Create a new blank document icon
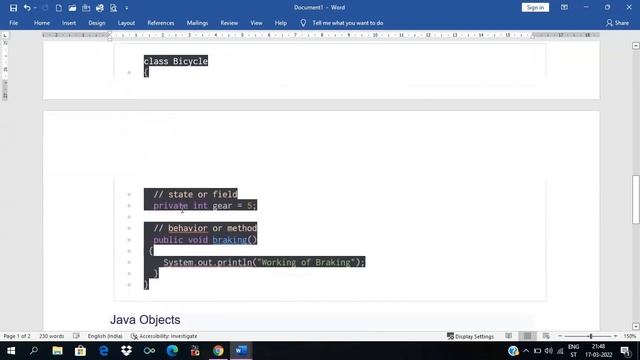 coord(58,8)
